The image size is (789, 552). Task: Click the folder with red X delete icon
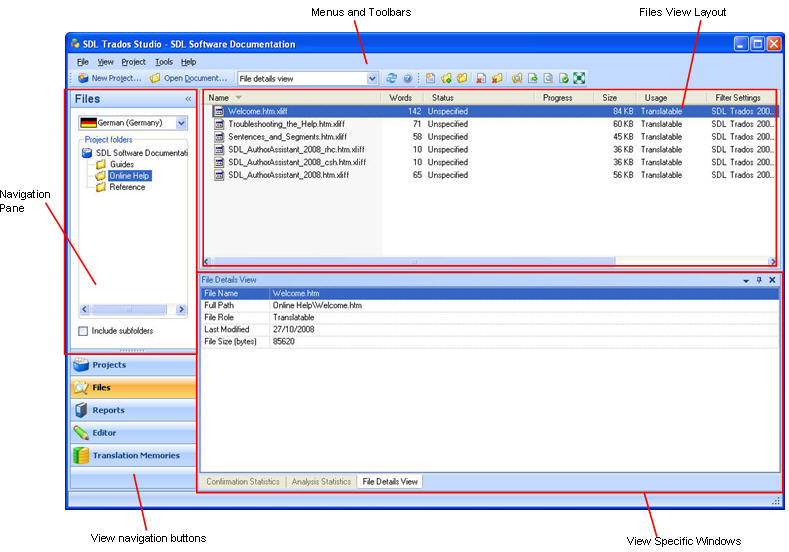click(497, 78)
